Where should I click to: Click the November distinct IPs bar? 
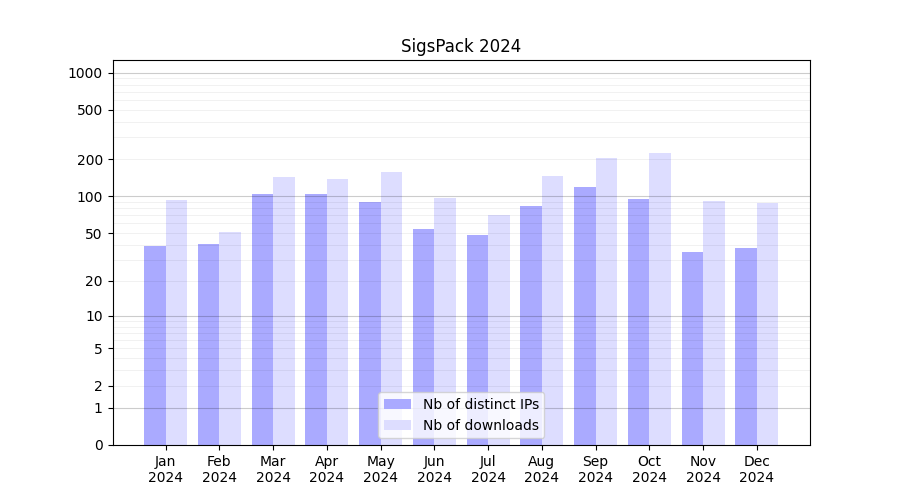coord(692,348)
